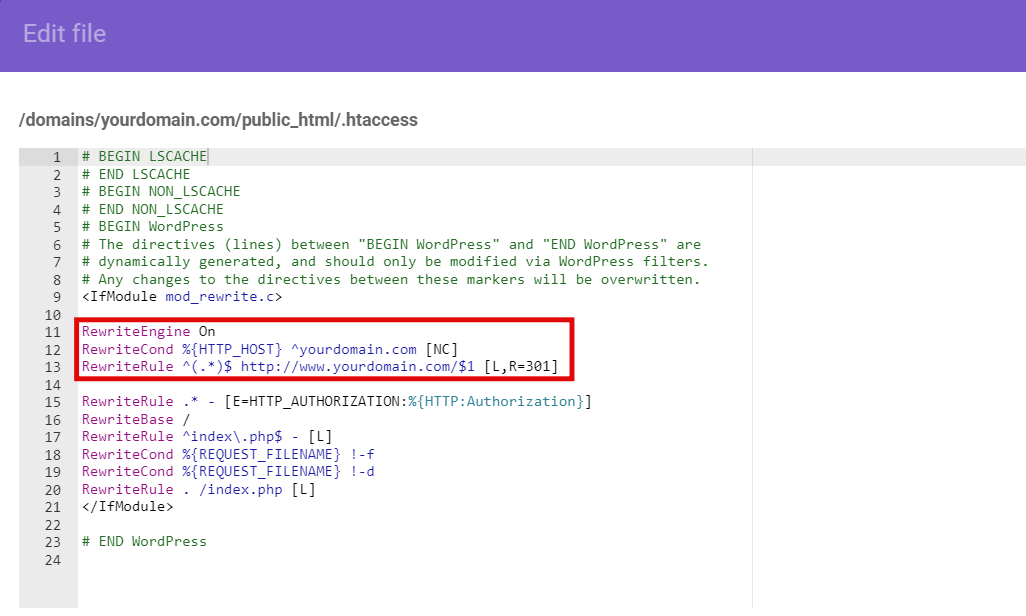This screenshot has height=616, width=1026.
Task: Click the RewriteCond %{REQUEST_FILENAME} !-d line
Action: (x=228, y=471)
